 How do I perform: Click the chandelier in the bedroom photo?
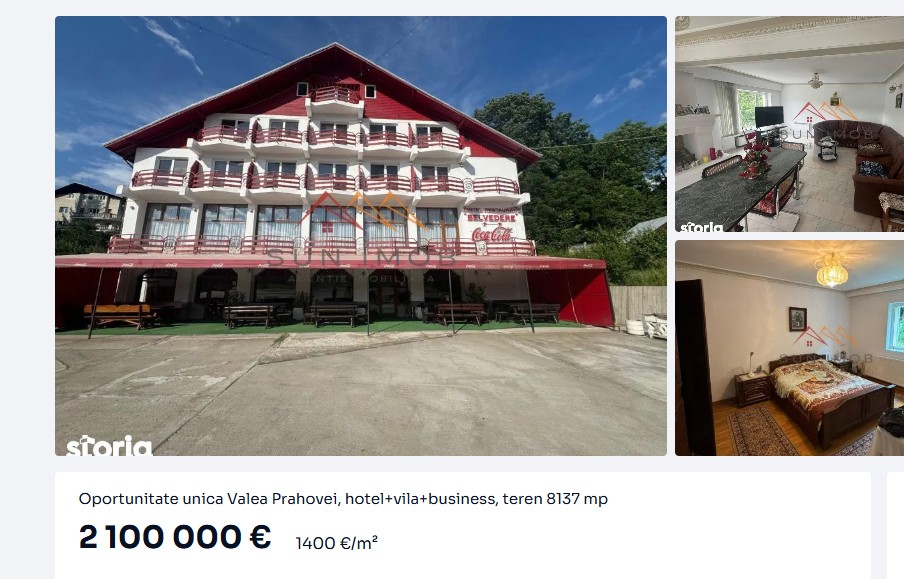(832, 270)
